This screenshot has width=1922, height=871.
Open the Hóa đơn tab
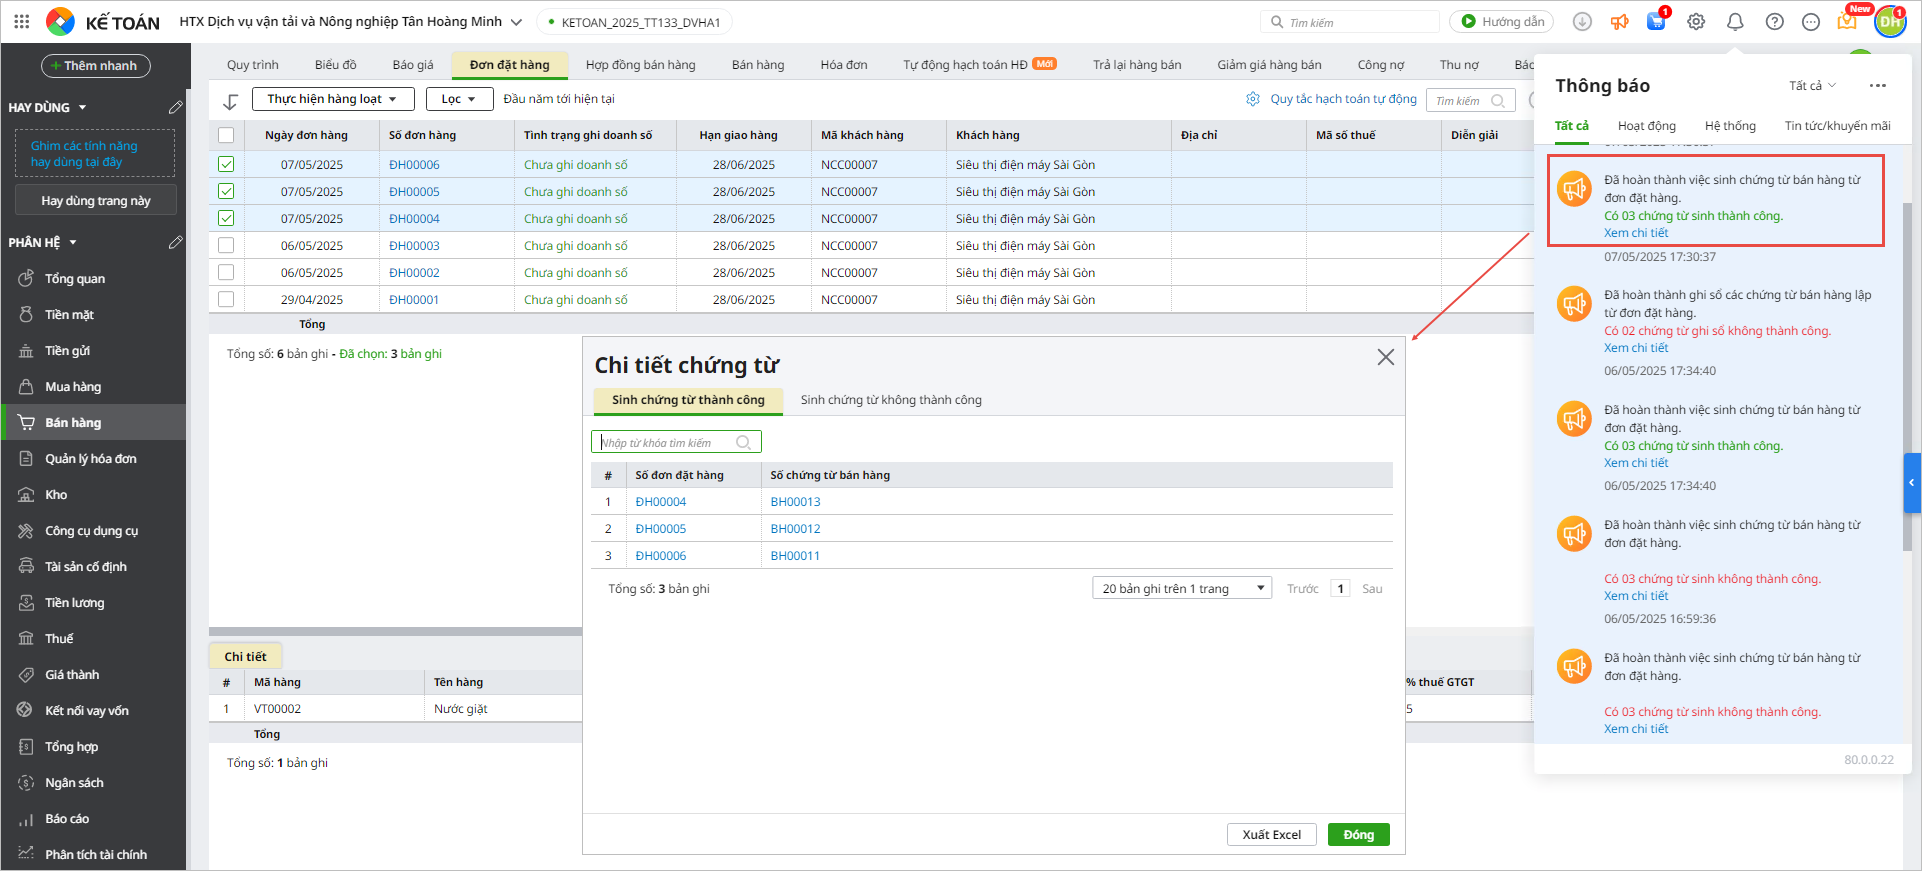(843, 65)
